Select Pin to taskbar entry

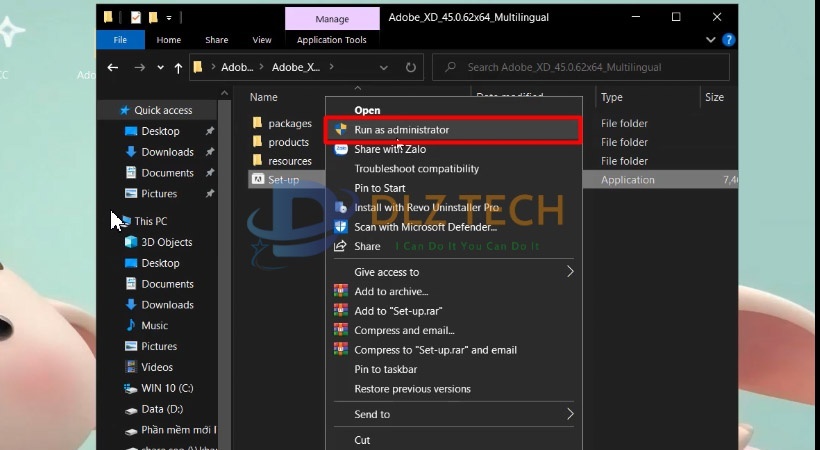(x=385, y=369)
